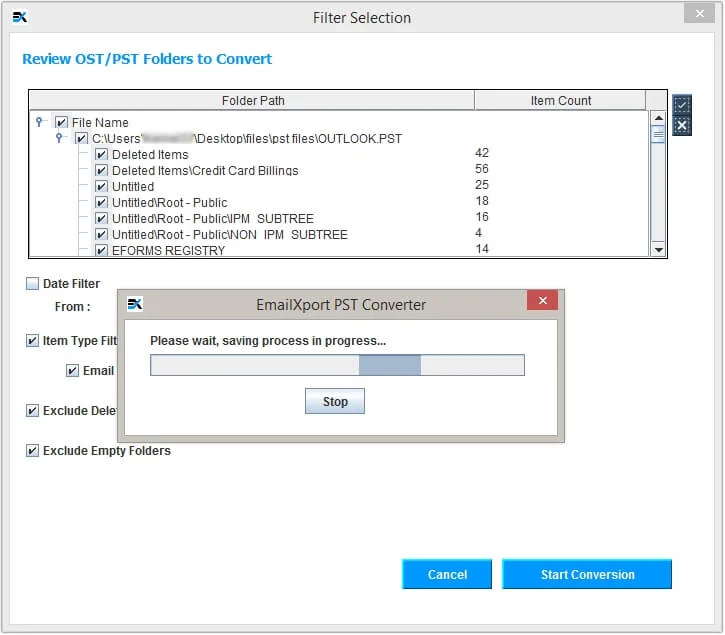Click the 'From :' date label
The height and width of the screenshot is (635, 725).
pyautogui.click(x=73, y=307)
